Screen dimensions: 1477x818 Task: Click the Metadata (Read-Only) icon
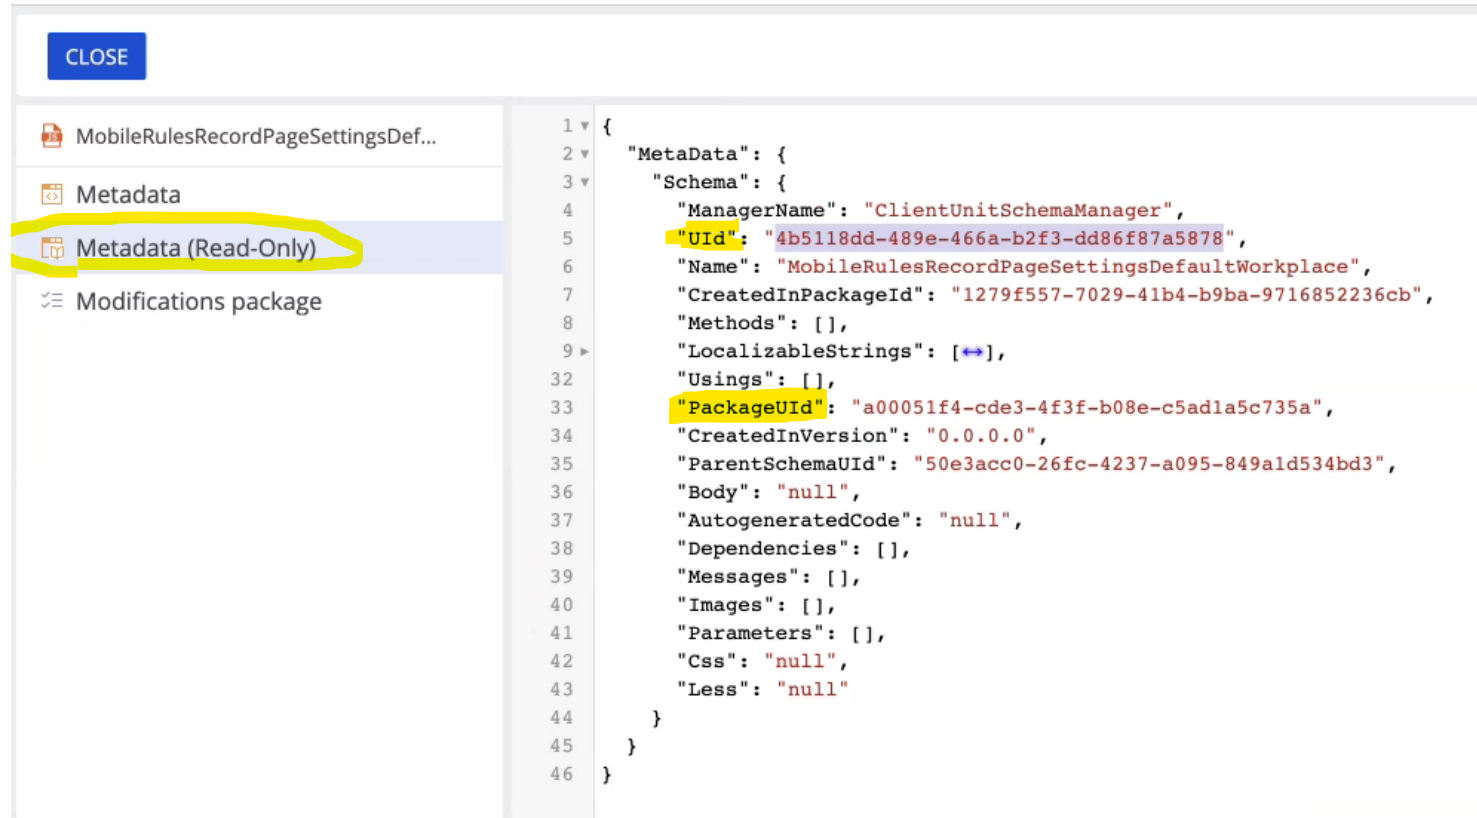[52, 248]
